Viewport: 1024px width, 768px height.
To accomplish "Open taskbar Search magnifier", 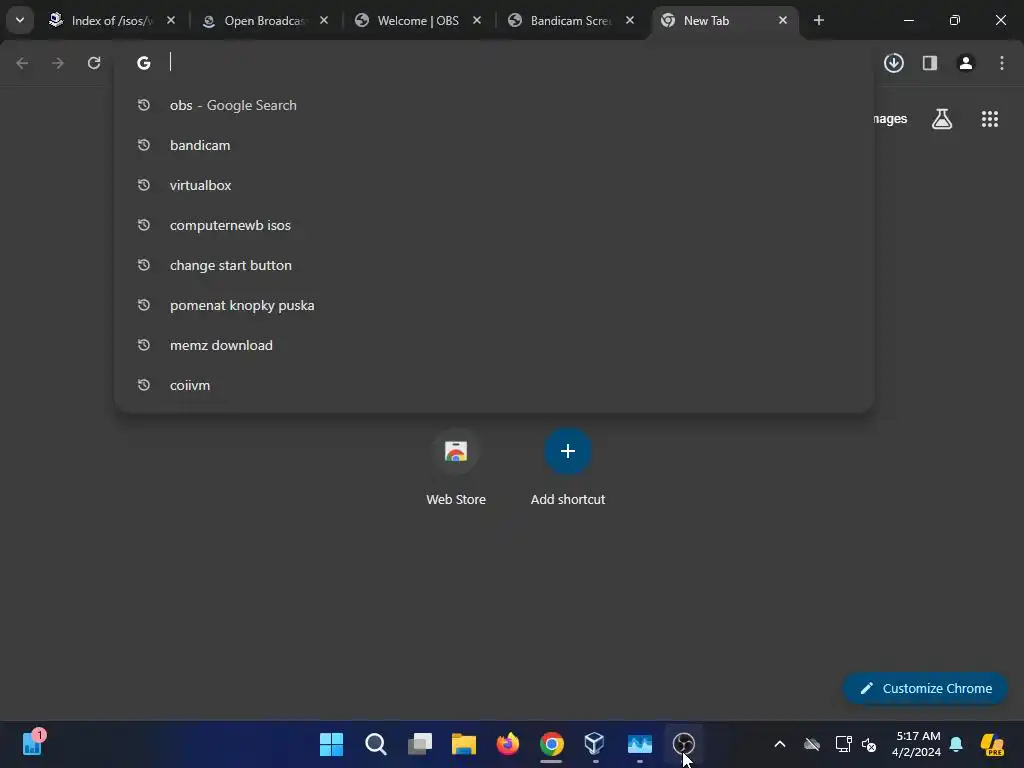I will [376, 744].
